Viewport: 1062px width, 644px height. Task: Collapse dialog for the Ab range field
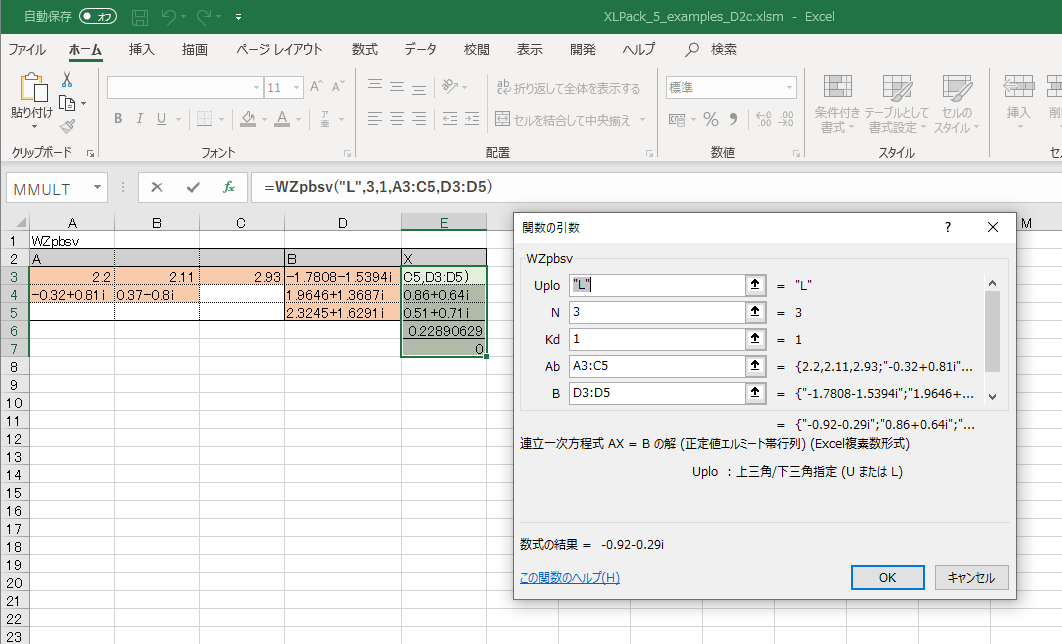coord(756,366)
